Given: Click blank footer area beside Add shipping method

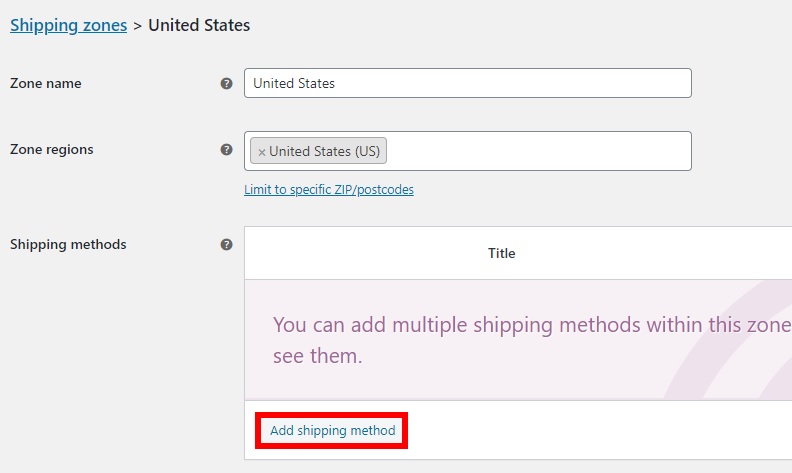Looking at the screenshot, I should point(600,431).
